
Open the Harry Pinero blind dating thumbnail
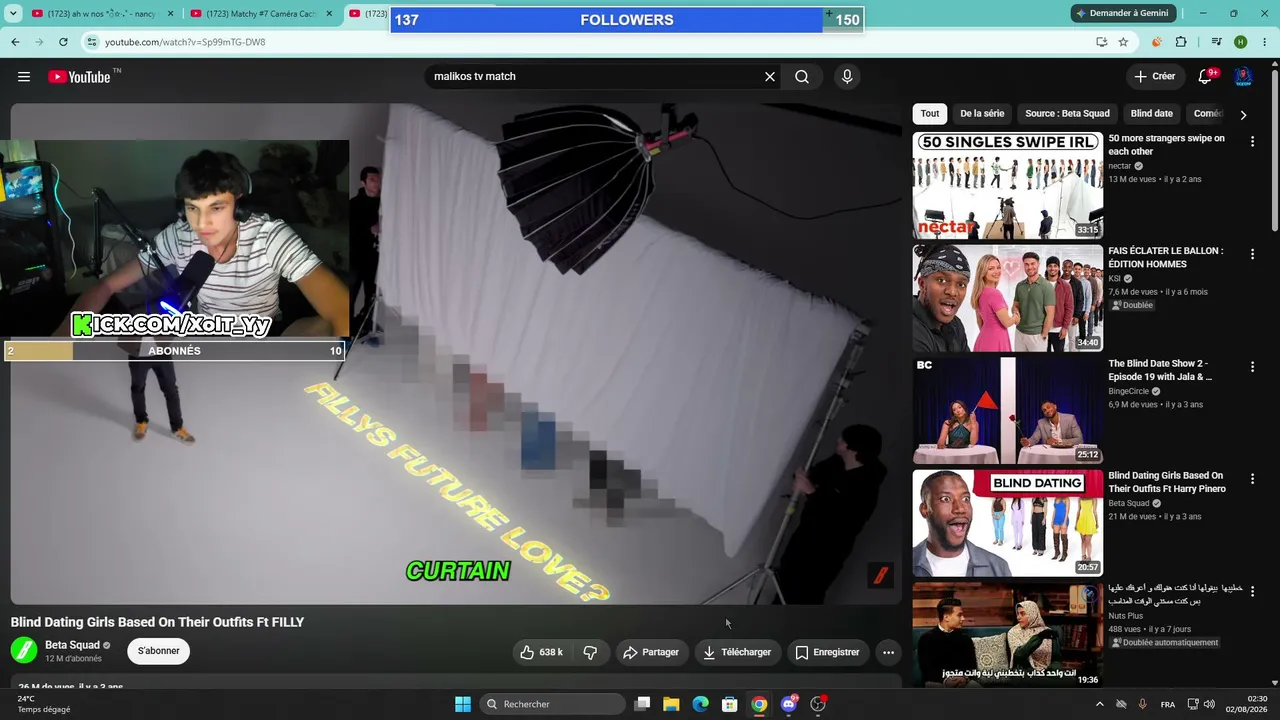click(x=1008, y=523)
